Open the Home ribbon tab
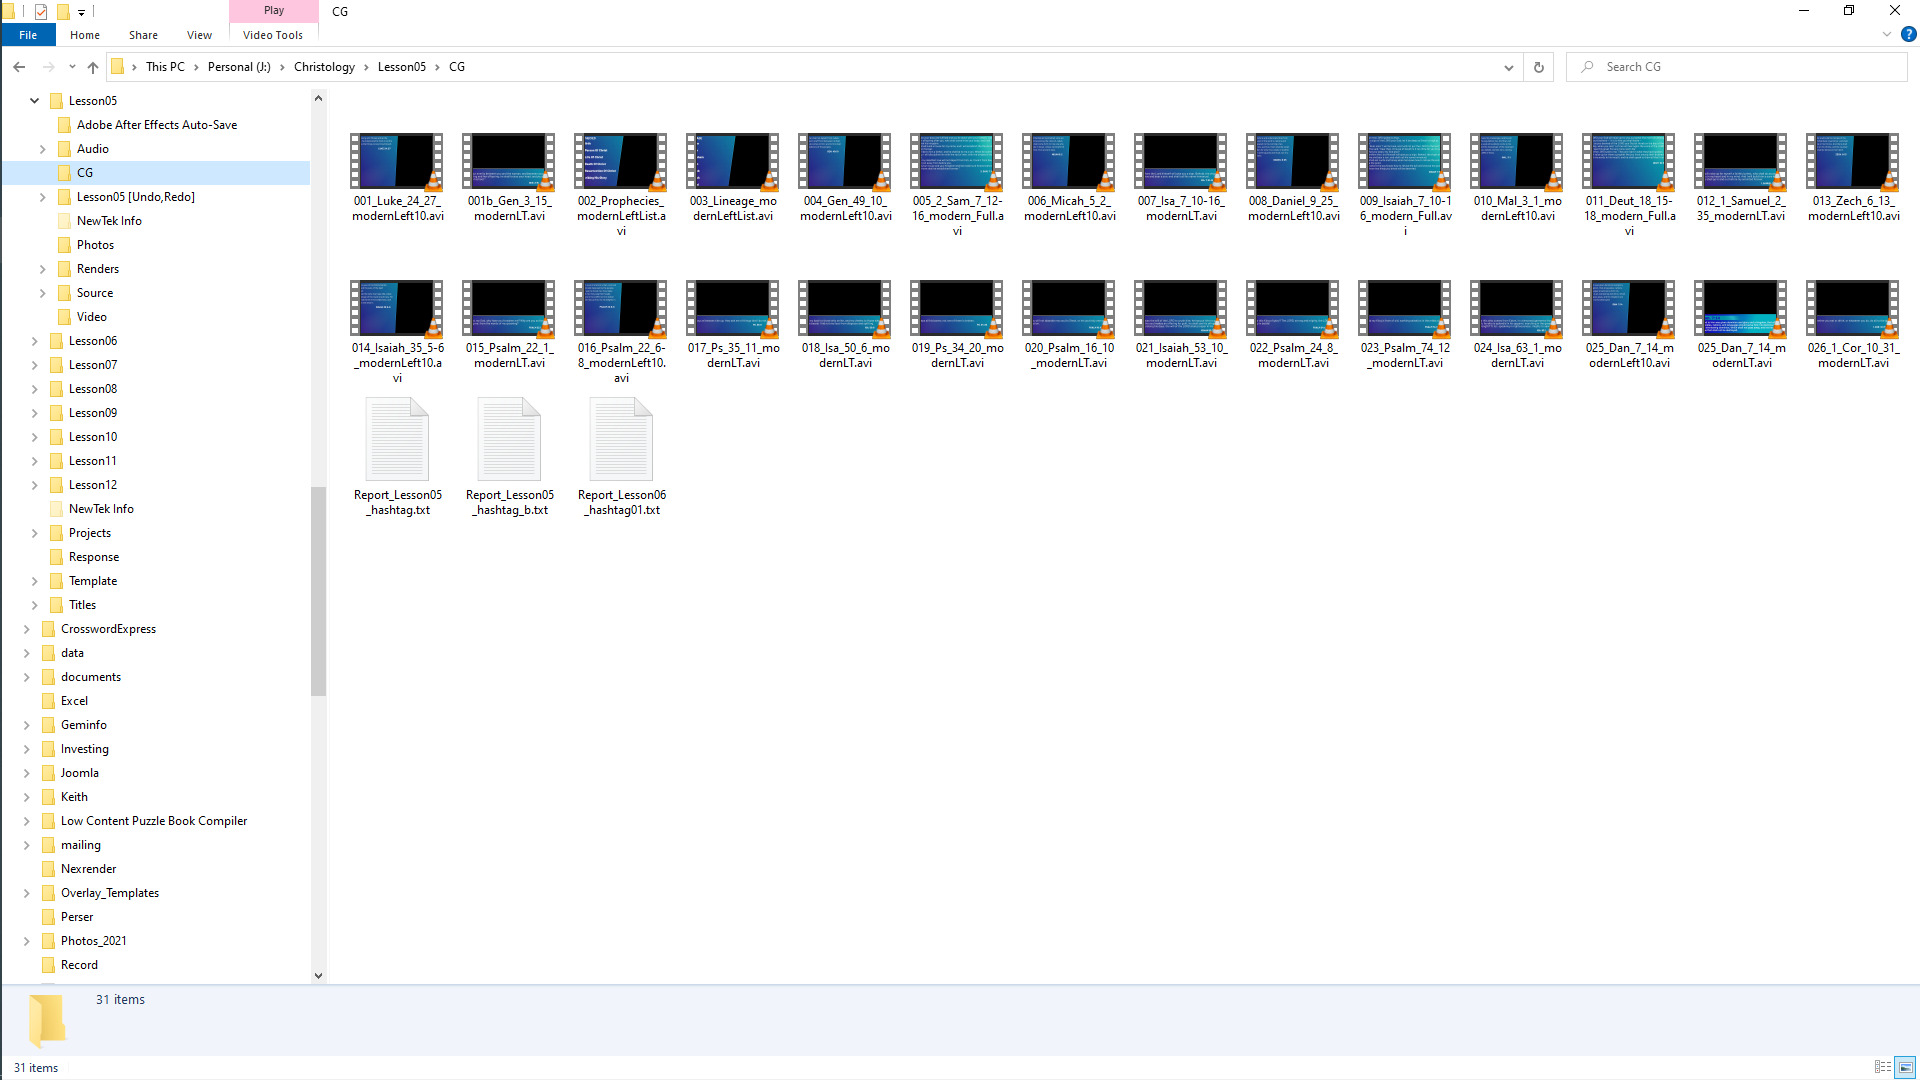Viewport: 1920px width, 1080px height. 85,35
